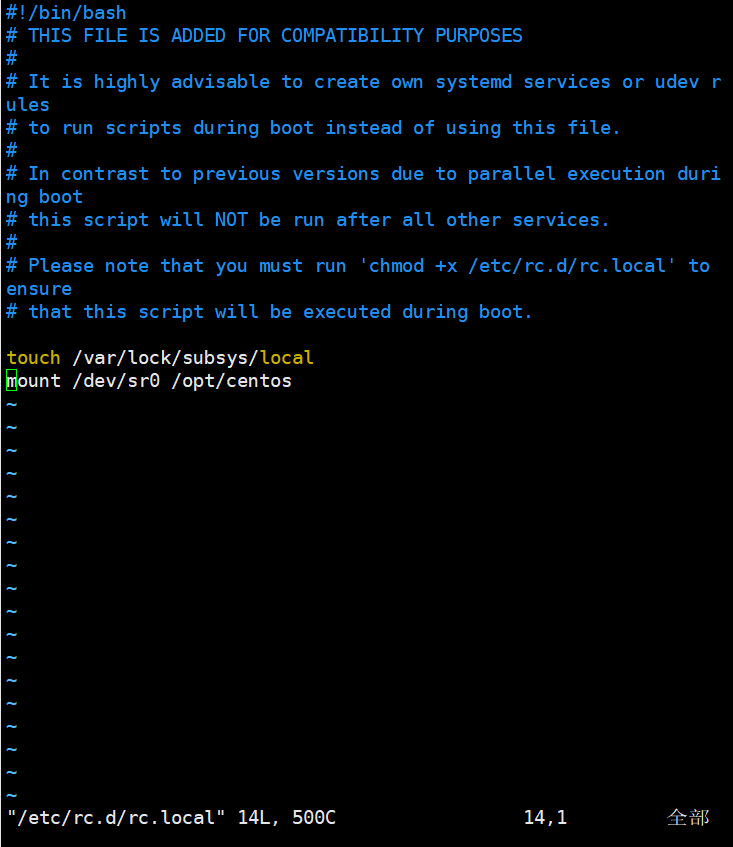Screen dimensions: 733x847
Task: Click the yellow 'local' word
Action: pos(287,358)
